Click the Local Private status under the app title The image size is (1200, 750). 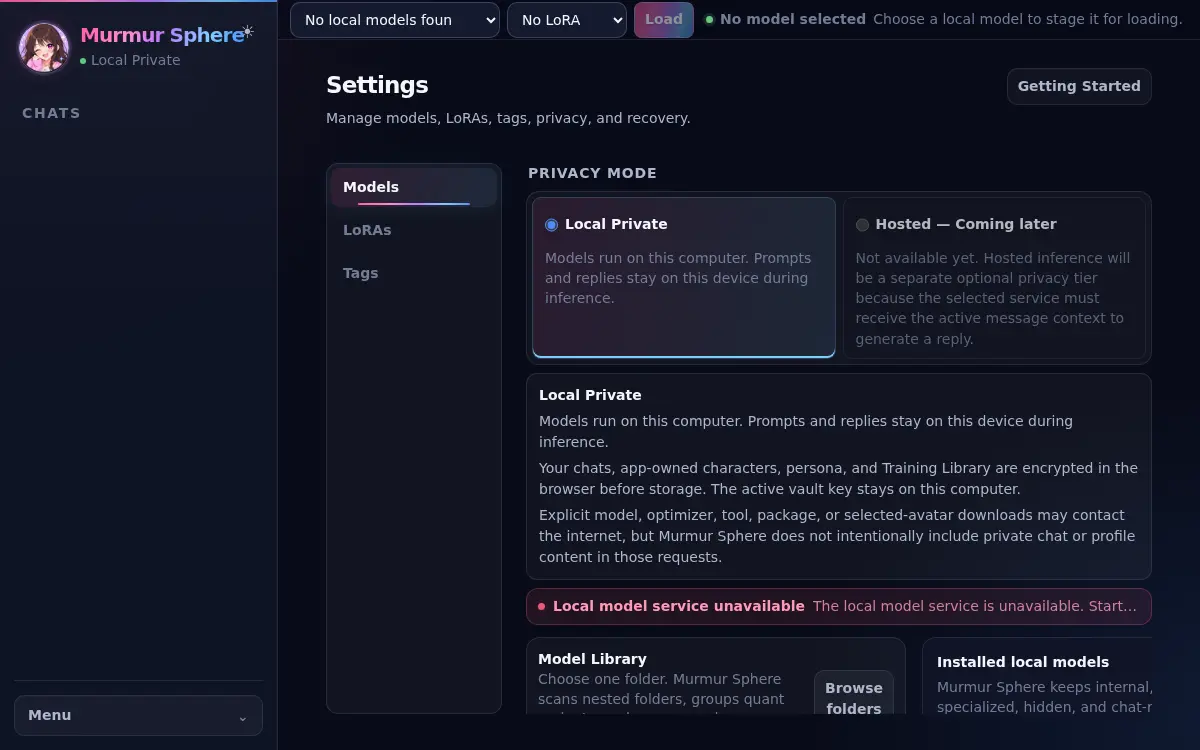point(130,60)
